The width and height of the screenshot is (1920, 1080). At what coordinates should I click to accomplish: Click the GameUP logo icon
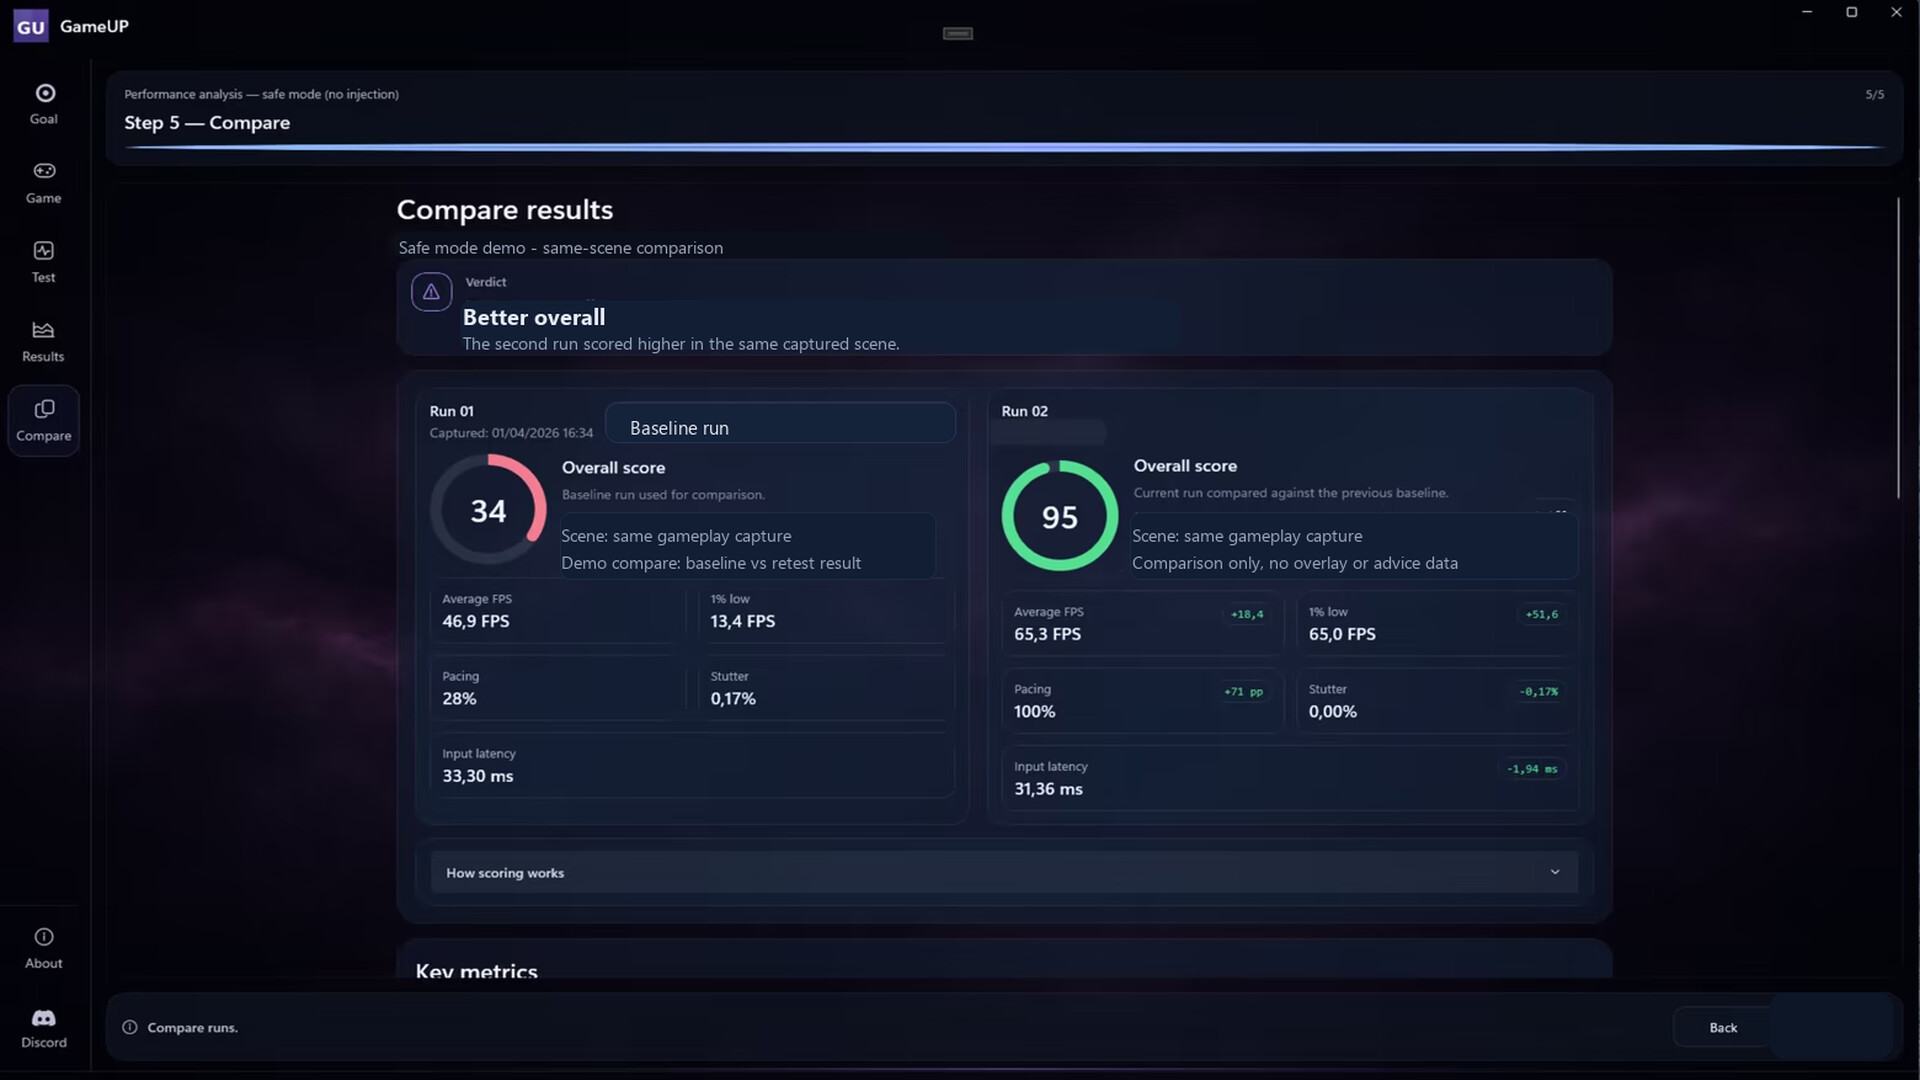(31, 26)
